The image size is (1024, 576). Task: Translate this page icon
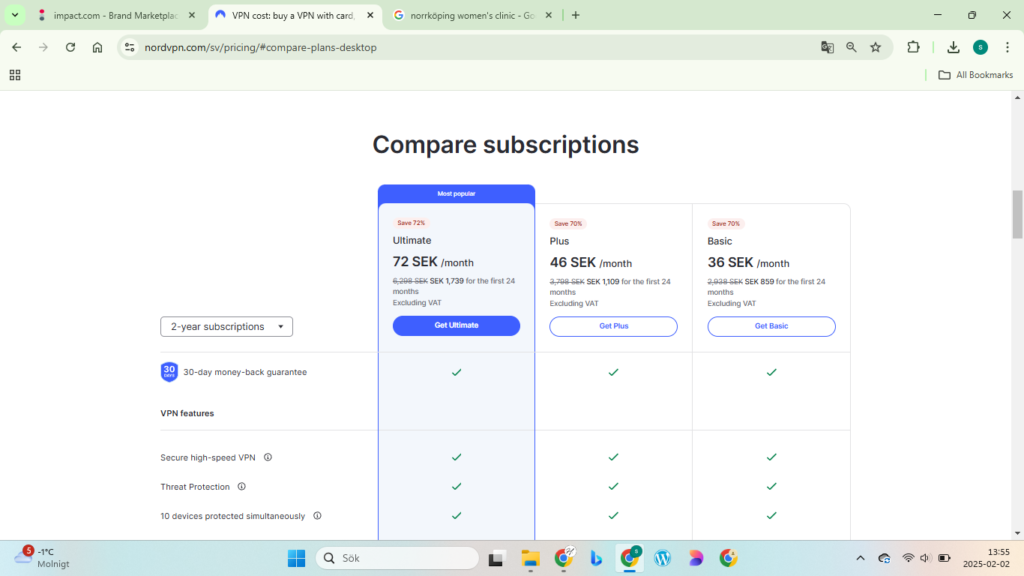pos(827,47)
